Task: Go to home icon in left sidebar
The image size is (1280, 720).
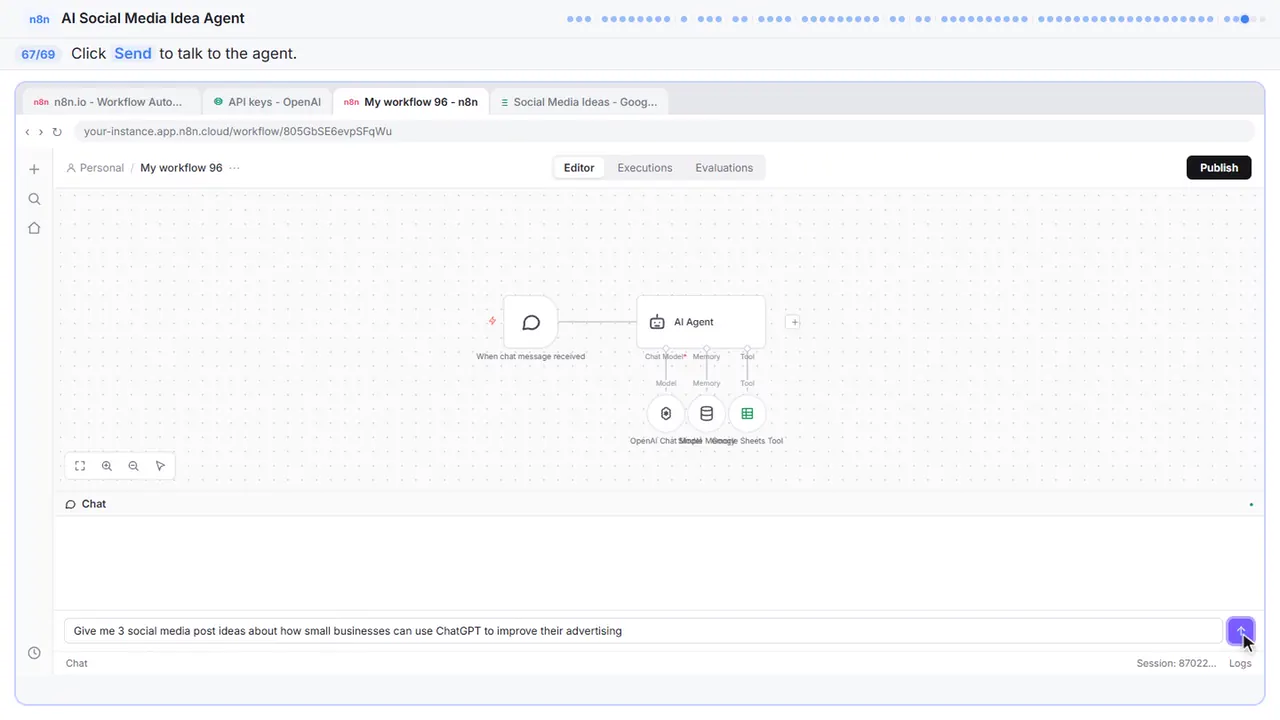Action: [34, 228]
